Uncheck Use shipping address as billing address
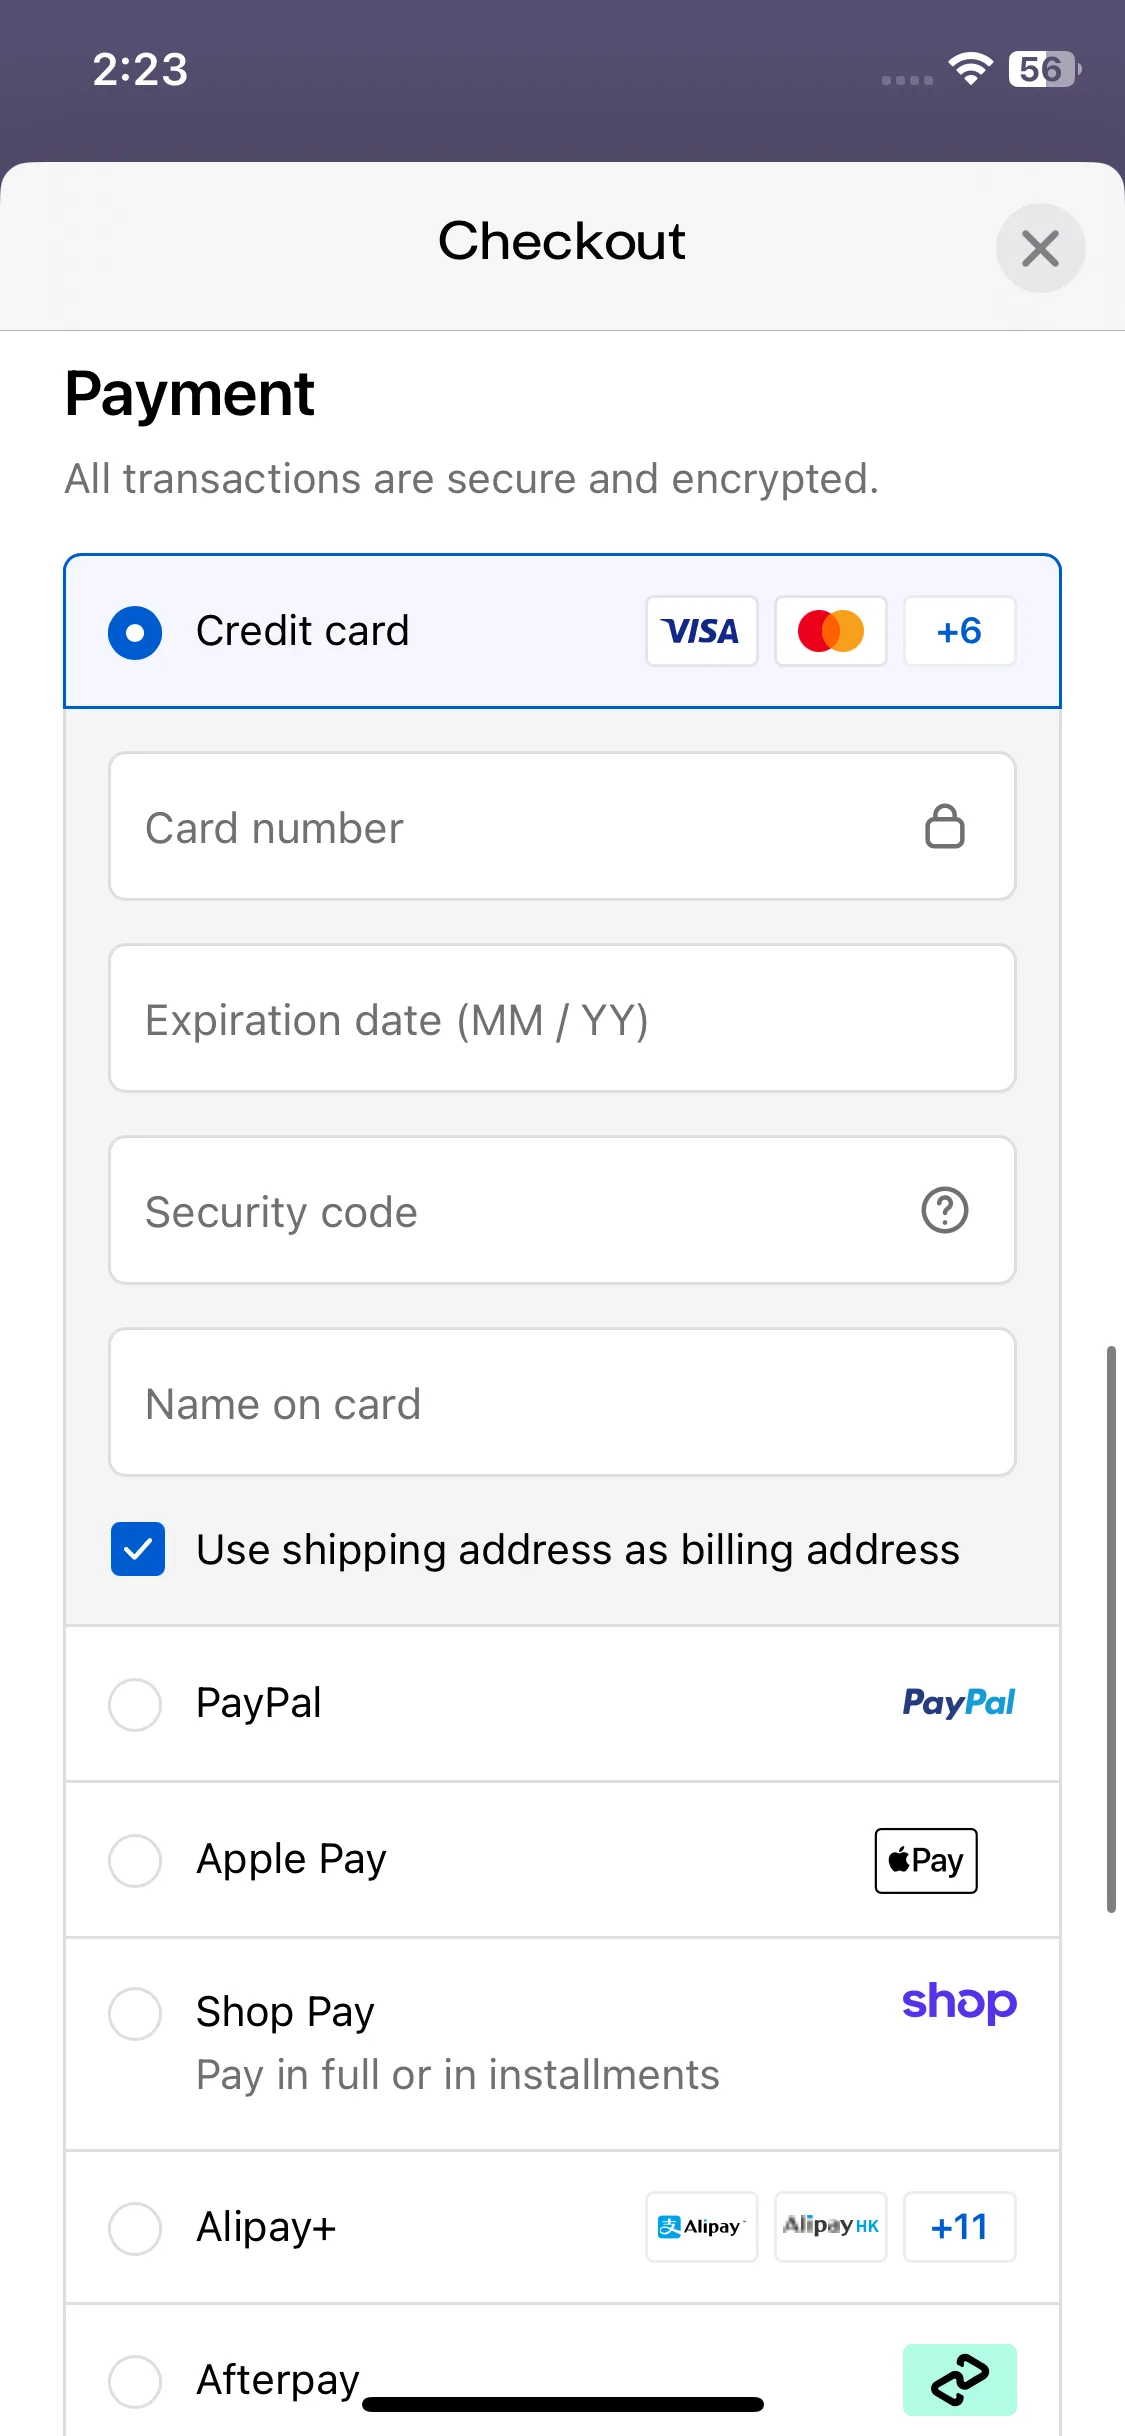The height and width of the screenshot is (2436, 1125). 138,1549
